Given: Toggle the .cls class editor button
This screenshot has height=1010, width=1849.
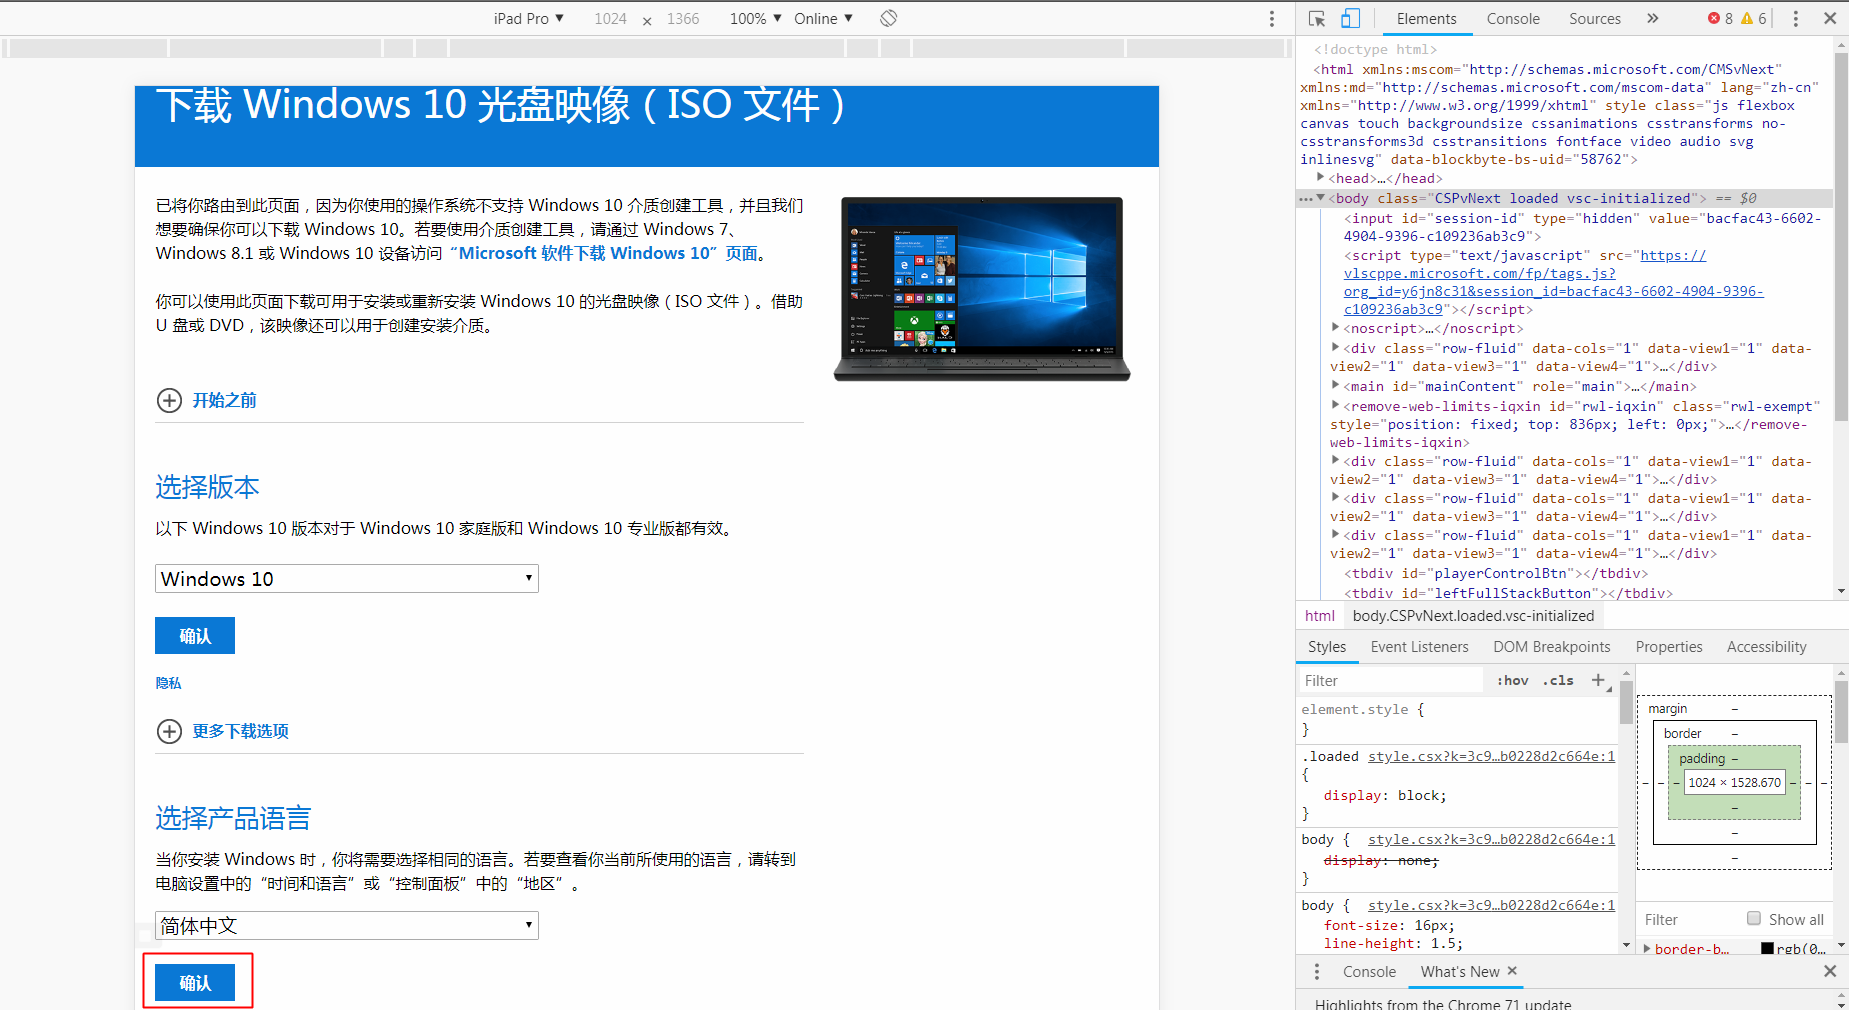Looking at the screenshot, I should click(x=1558, y=680).
